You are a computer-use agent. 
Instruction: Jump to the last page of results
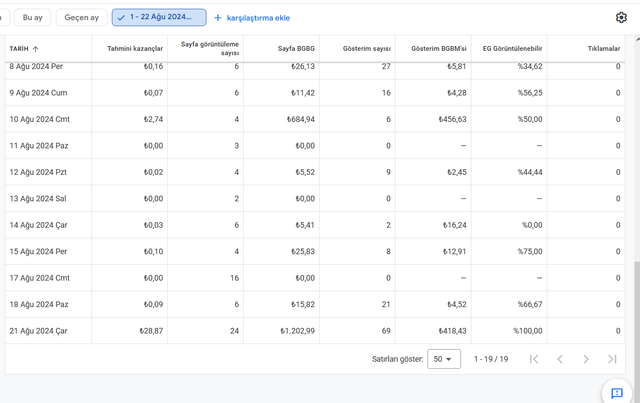(612, 359)
